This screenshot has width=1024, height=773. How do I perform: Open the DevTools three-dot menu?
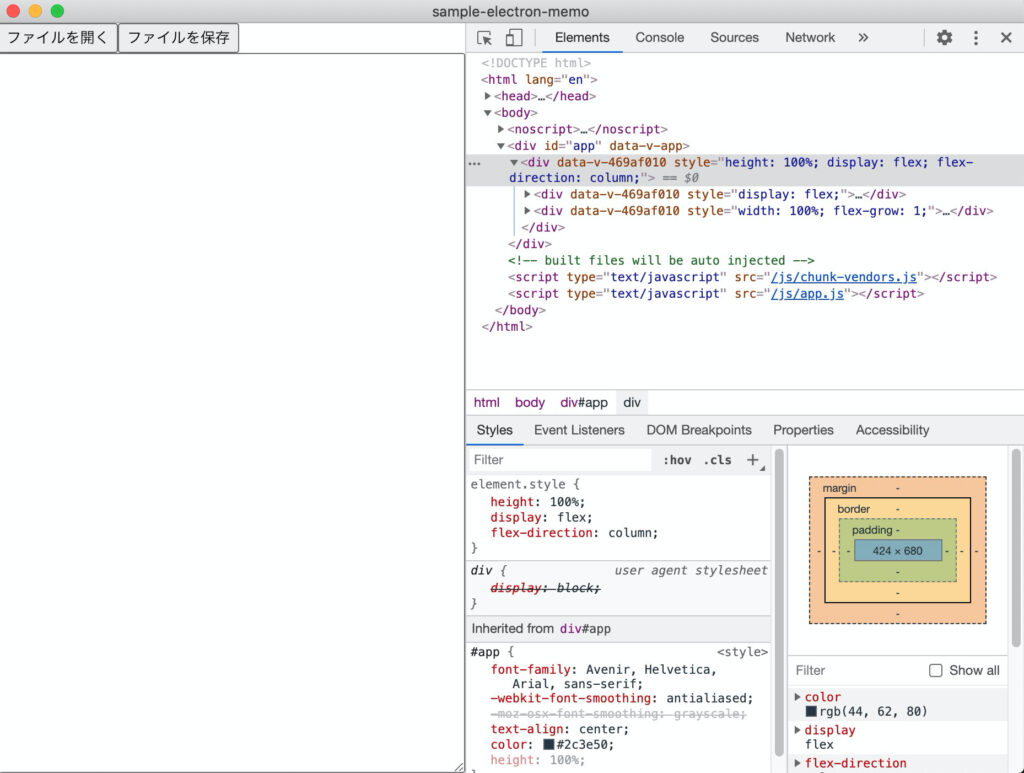976,38
